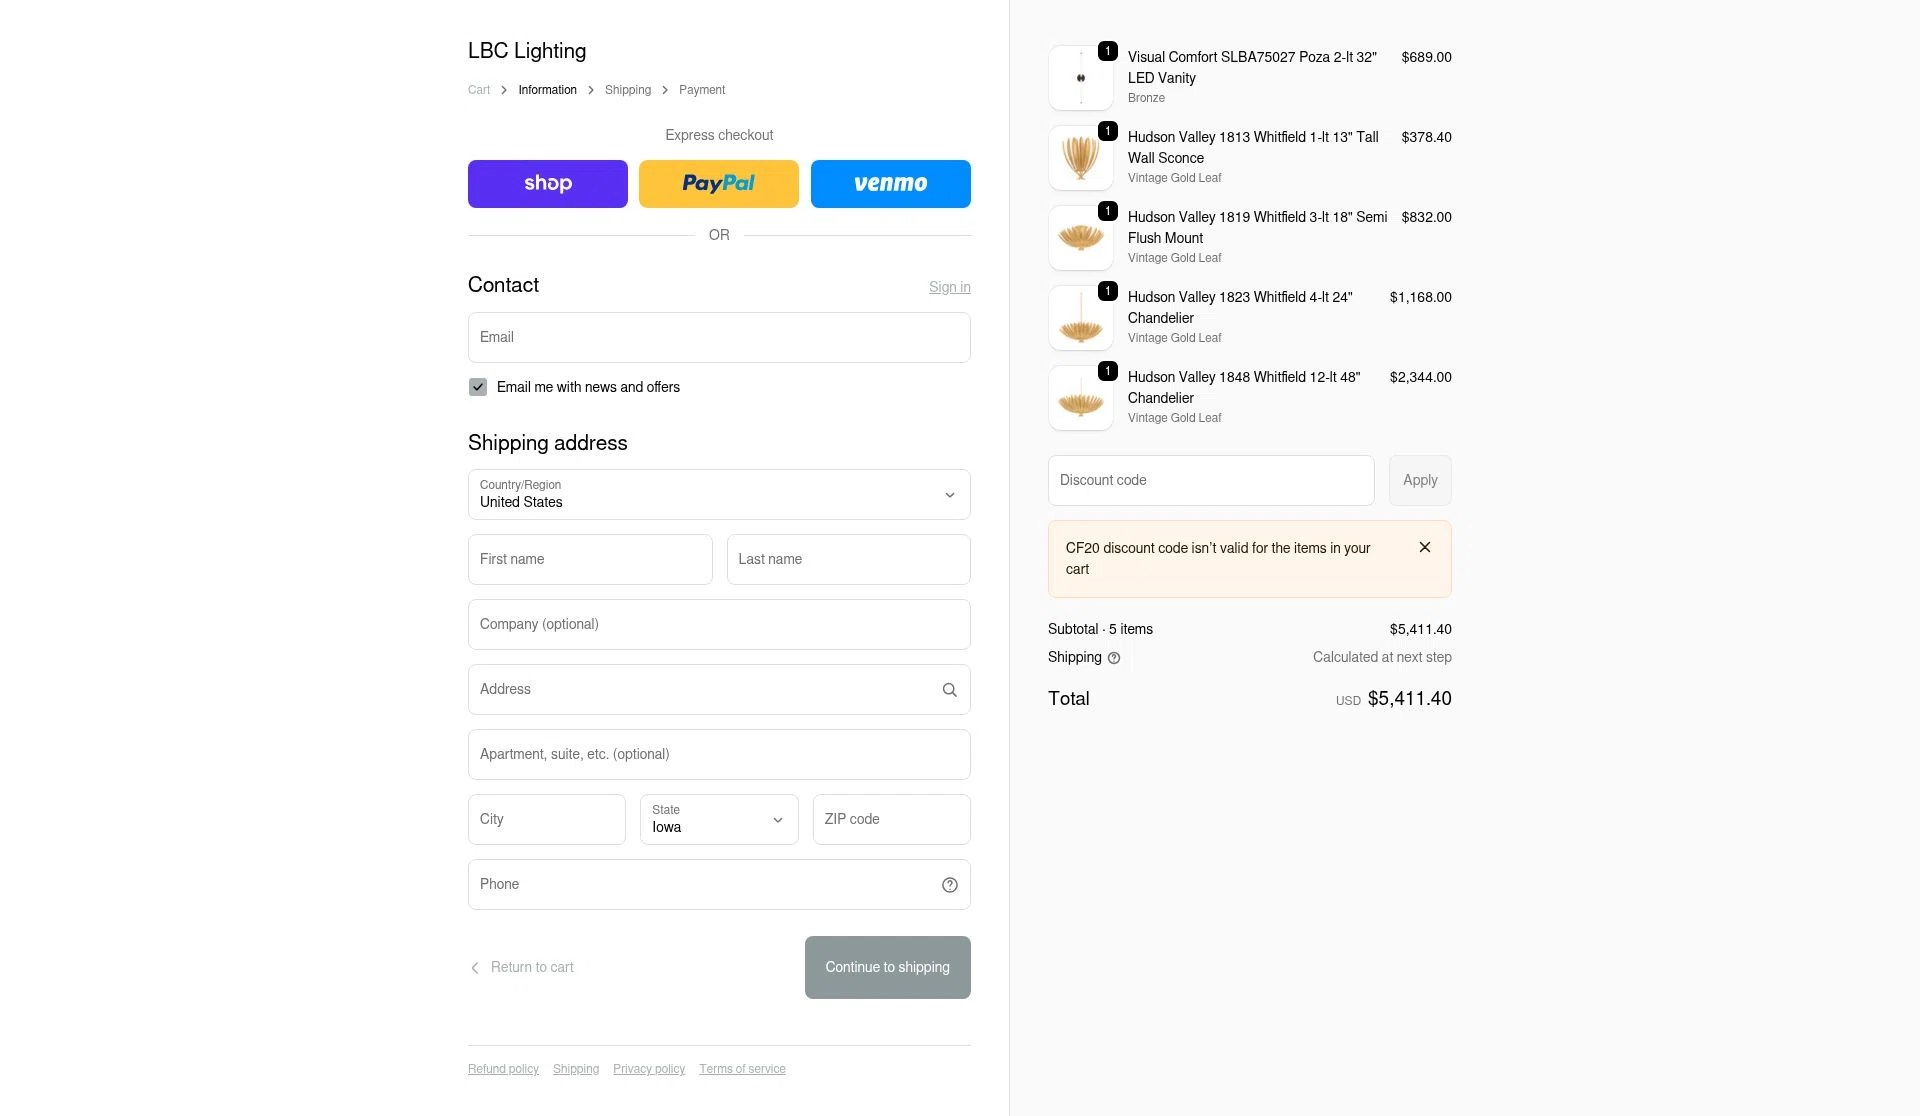Click Continue to shipping button
Screen dimensions: 1920x1116
[887, 968]
